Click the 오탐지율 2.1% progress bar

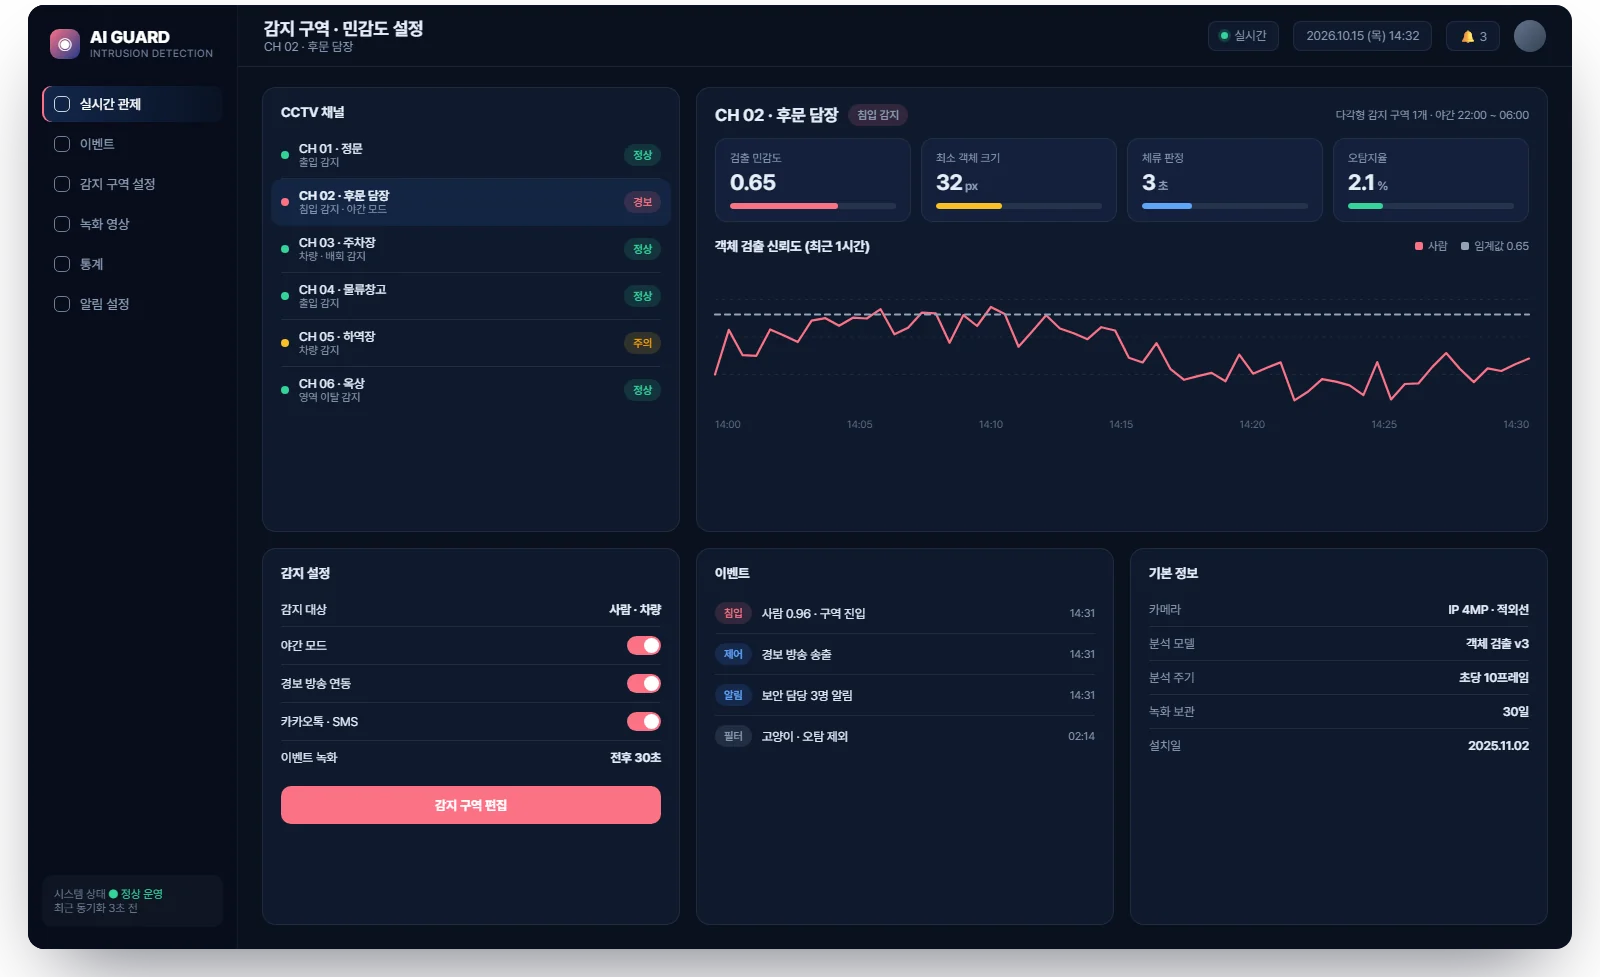click(x=1431, y=206)
